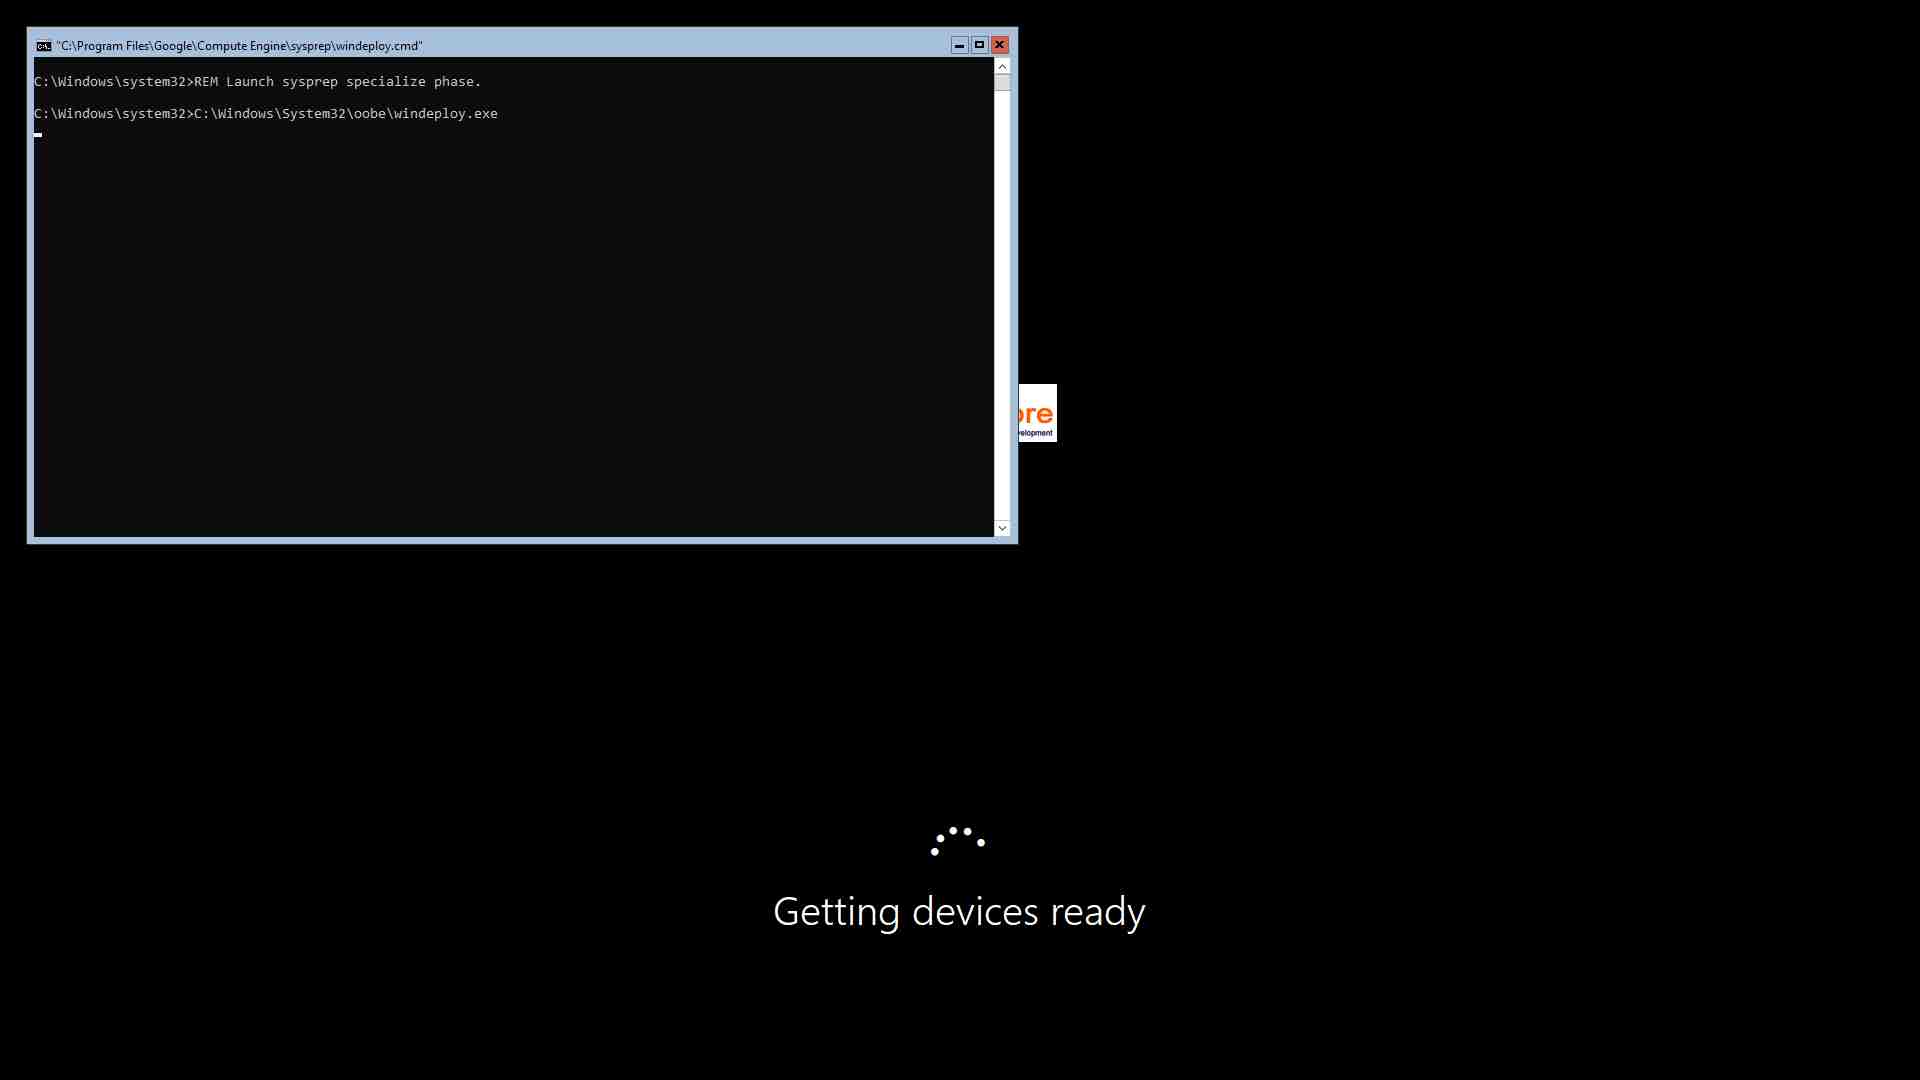Click the maximize button on cmd window
The width and height of the screenshot is (1920, 1080).
[x=978, y=45]
